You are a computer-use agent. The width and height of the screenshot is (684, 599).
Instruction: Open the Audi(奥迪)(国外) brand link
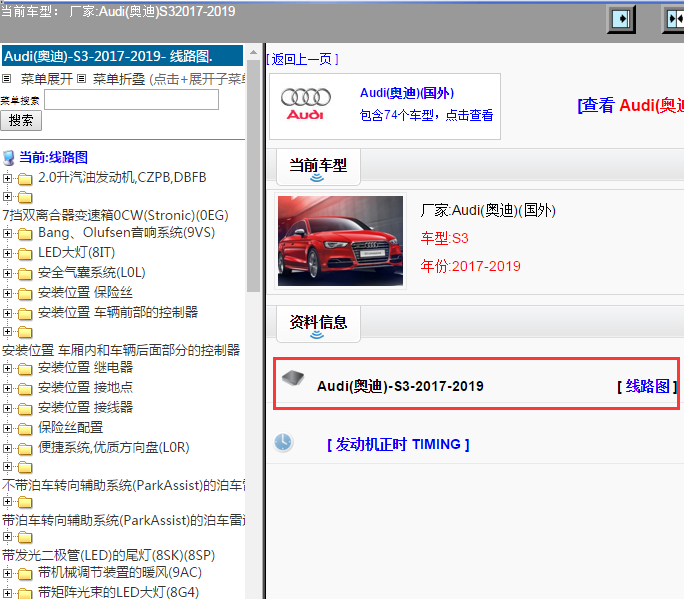pyautogui.click(x=407, y=93)
